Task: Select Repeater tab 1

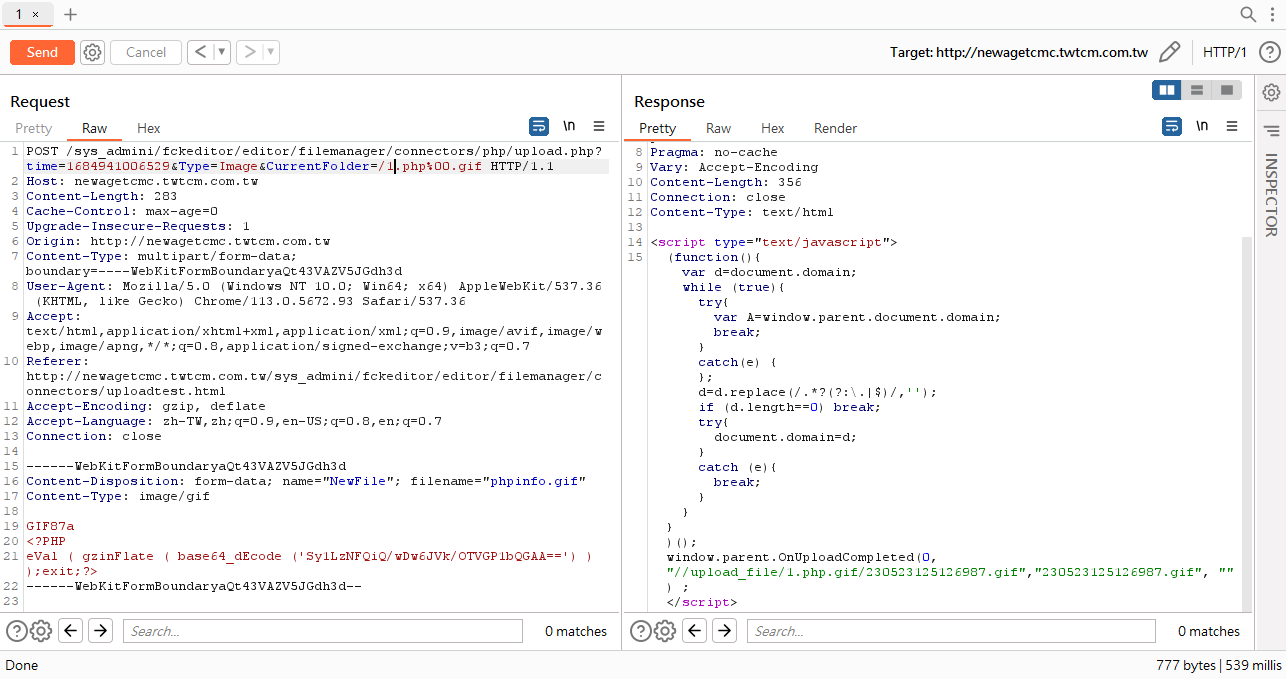Action: pos(19,14)
